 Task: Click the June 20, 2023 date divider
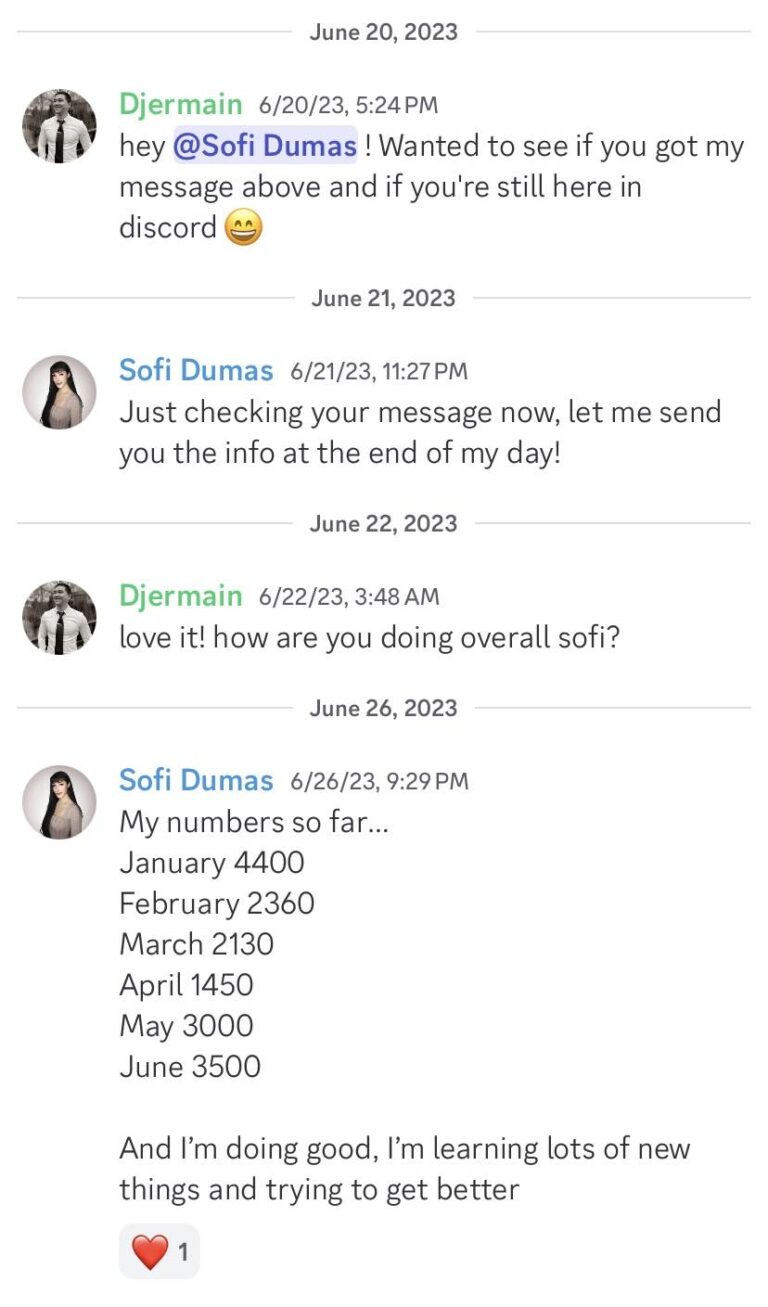pos(384,31)
